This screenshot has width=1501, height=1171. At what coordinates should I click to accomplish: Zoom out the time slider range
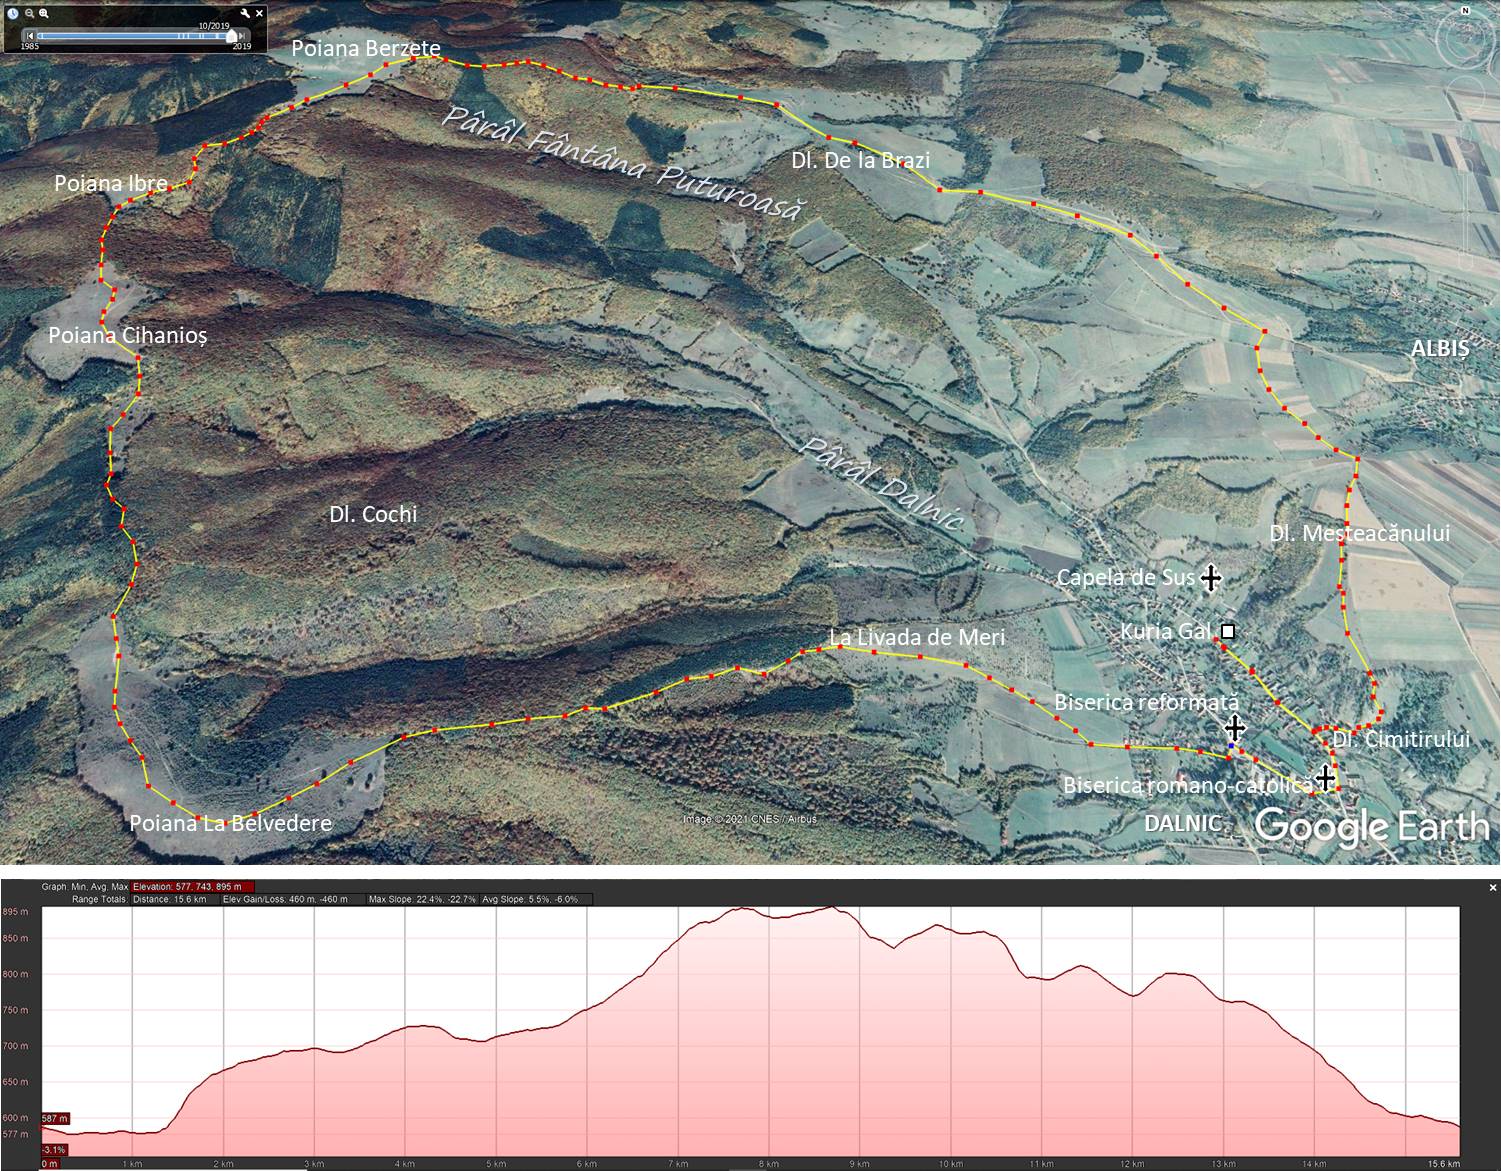click(x=29, y=13)
